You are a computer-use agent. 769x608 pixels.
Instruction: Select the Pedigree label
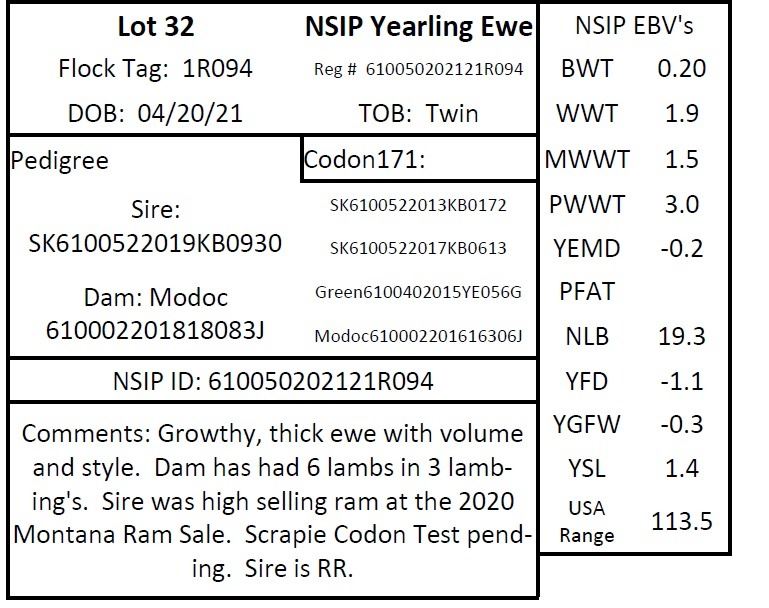[x=60, y=160]
